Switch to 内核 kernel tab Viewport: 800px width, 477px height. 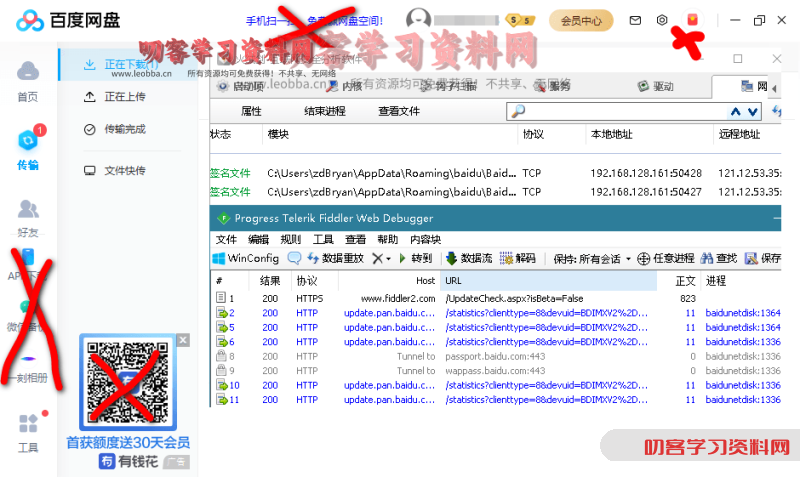coord(345,86)
